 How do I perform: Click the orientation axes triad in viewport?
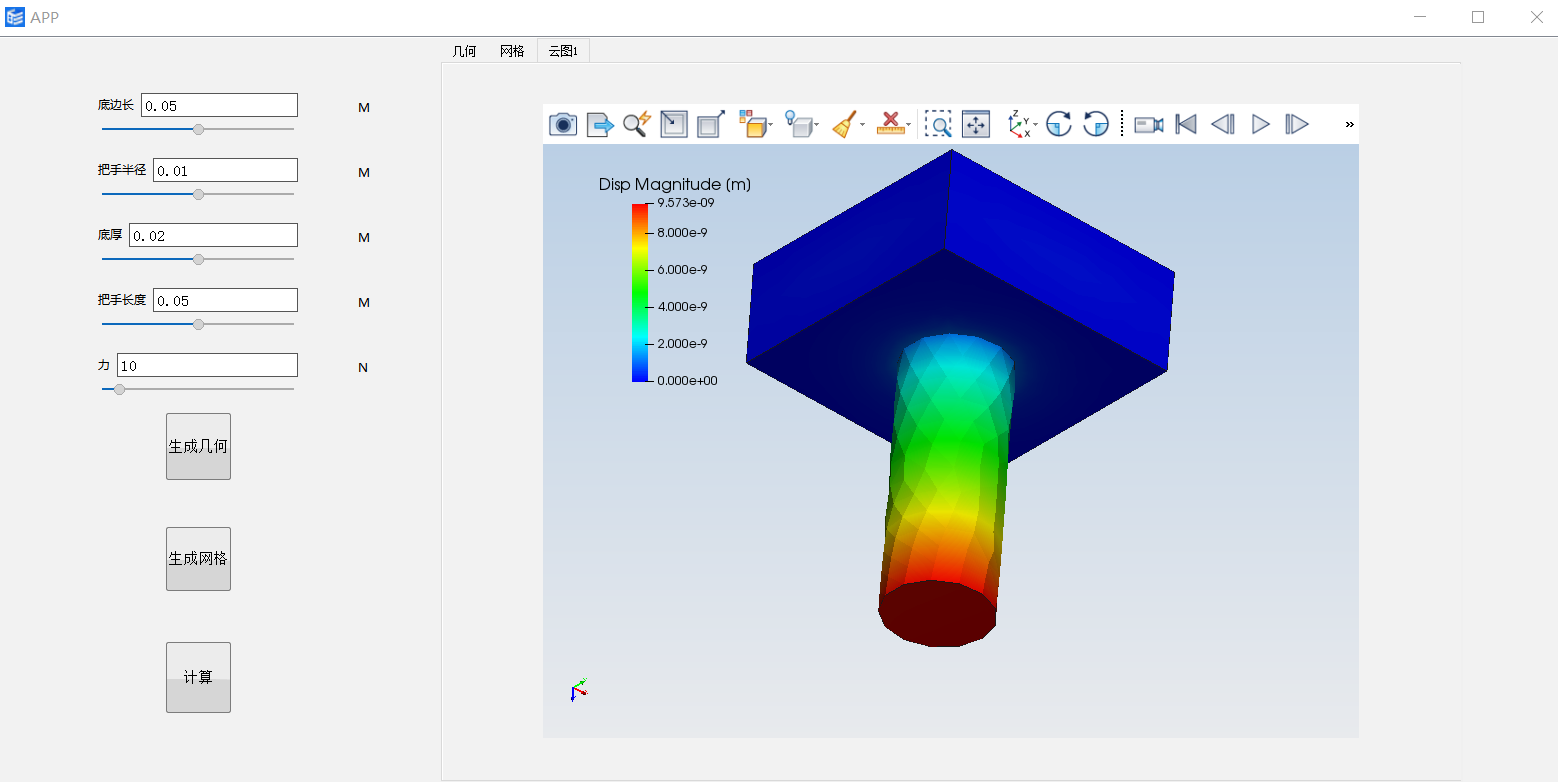click(x=578, y=689)
